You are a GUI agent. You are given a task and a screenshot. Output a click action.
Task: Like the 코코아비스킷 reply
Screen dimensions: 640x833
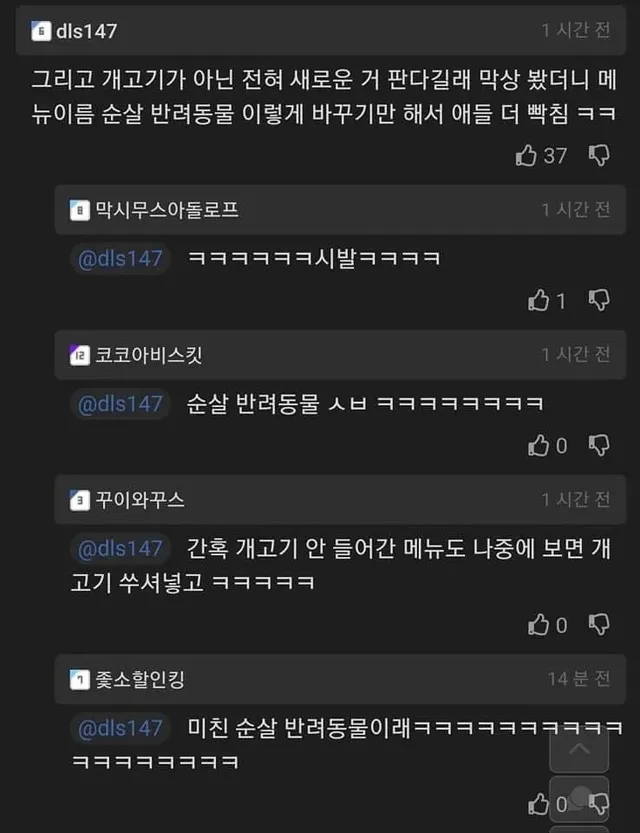pos(538,446)
